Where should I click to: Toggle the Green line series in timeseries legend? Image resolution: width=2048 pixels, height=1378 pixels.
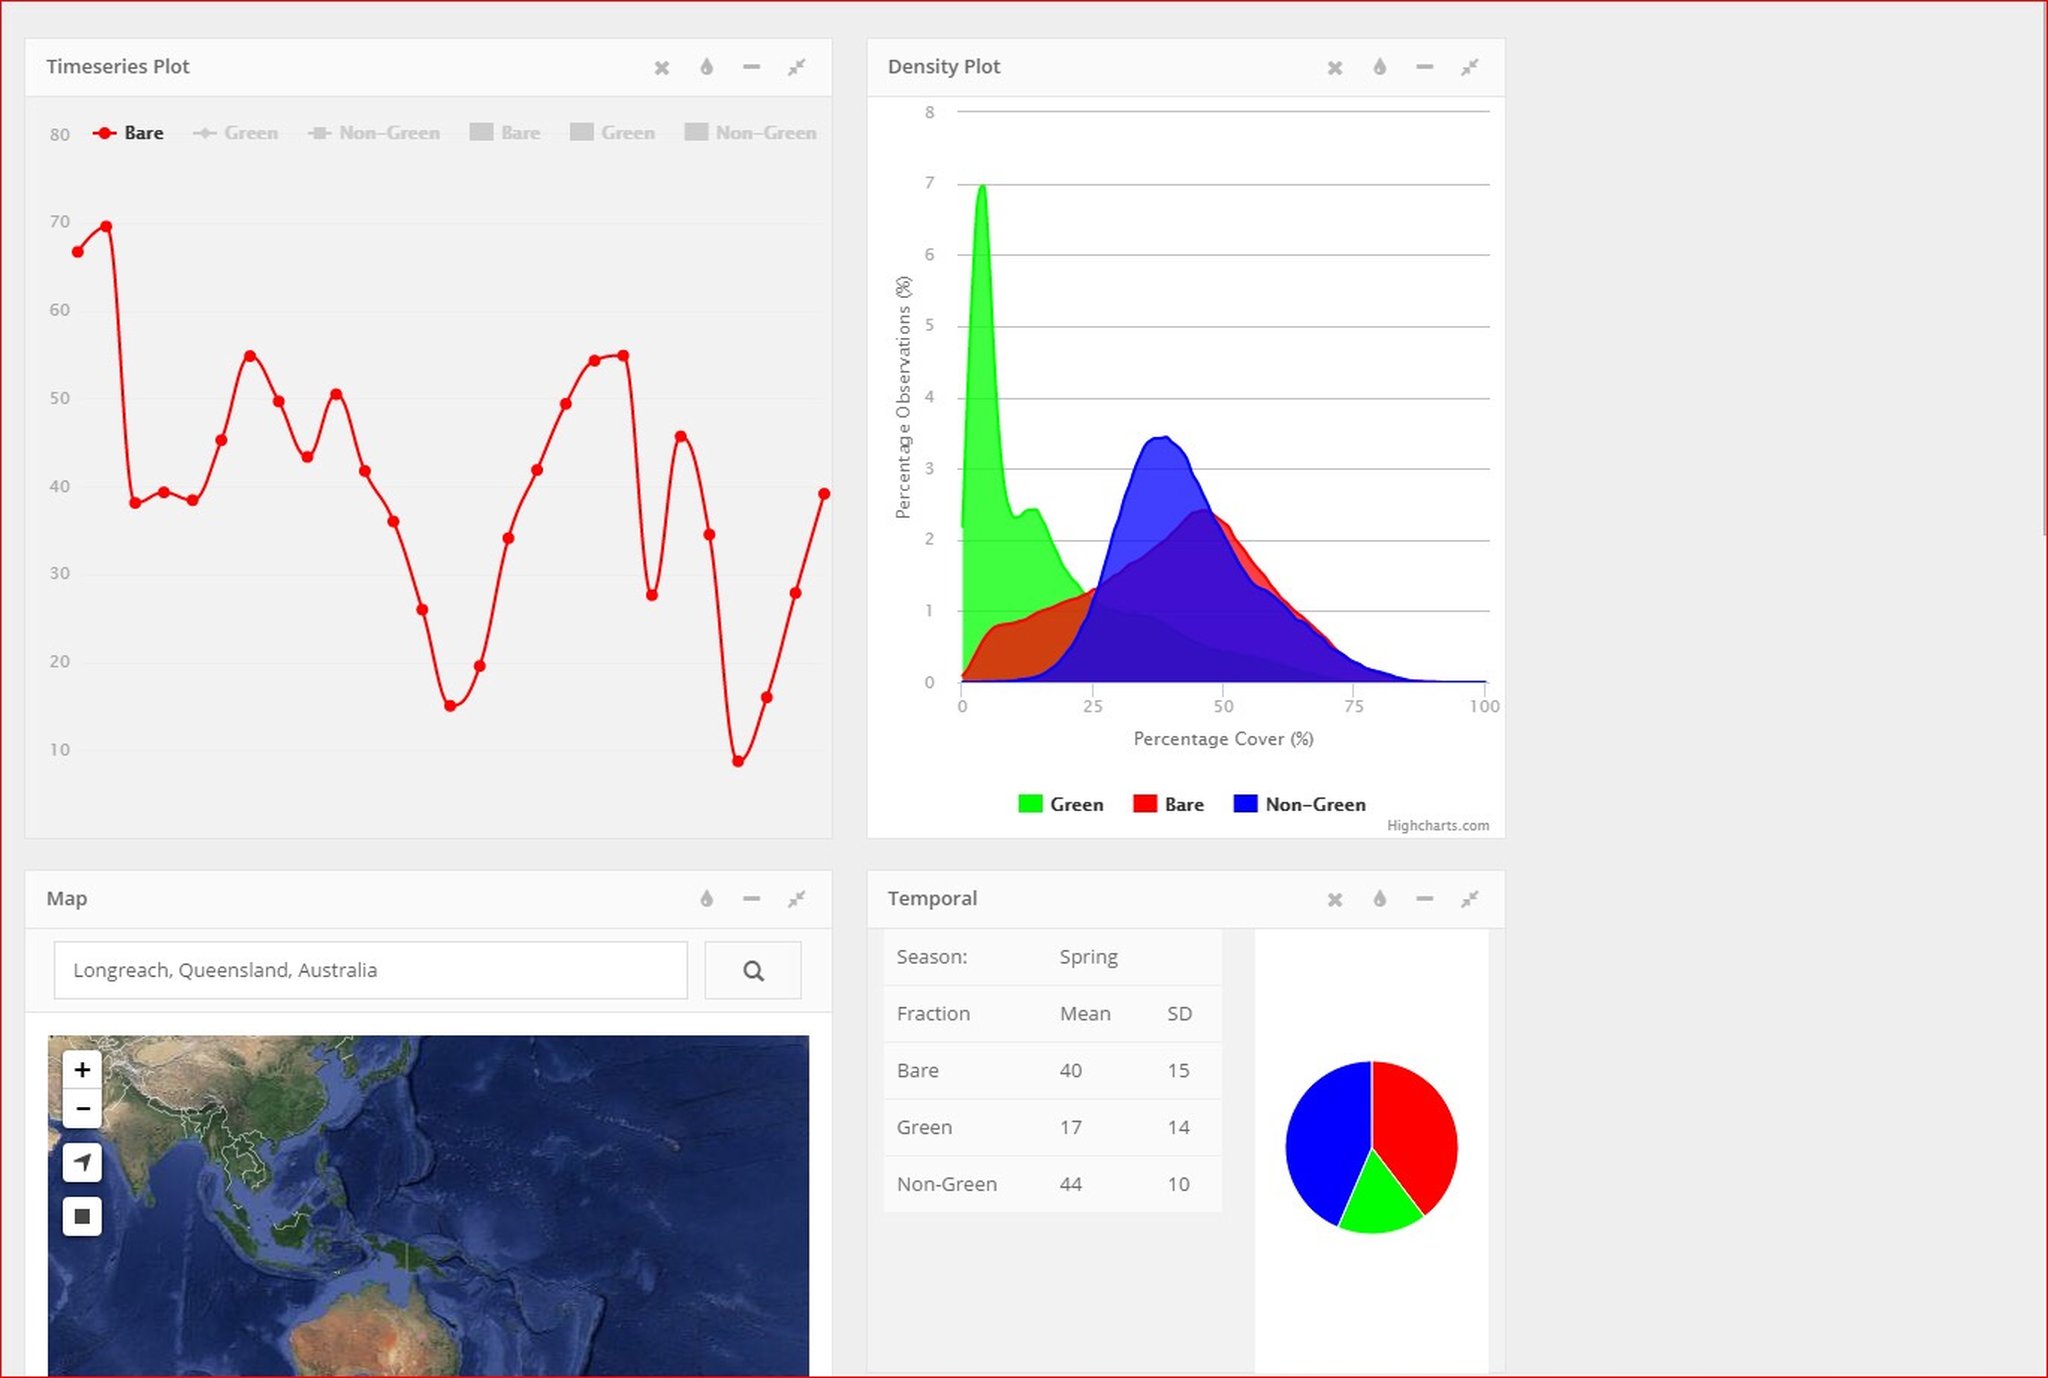coord(250,133)
